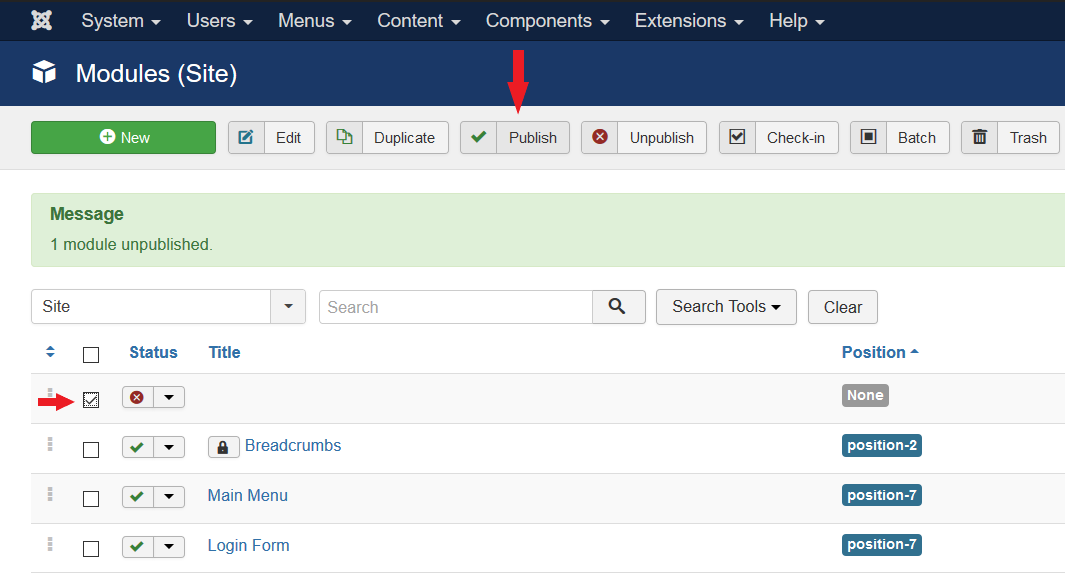Tick the Login Form row checkbox
This screenshot has height=576, width=1065.
(x=91, y=549)
